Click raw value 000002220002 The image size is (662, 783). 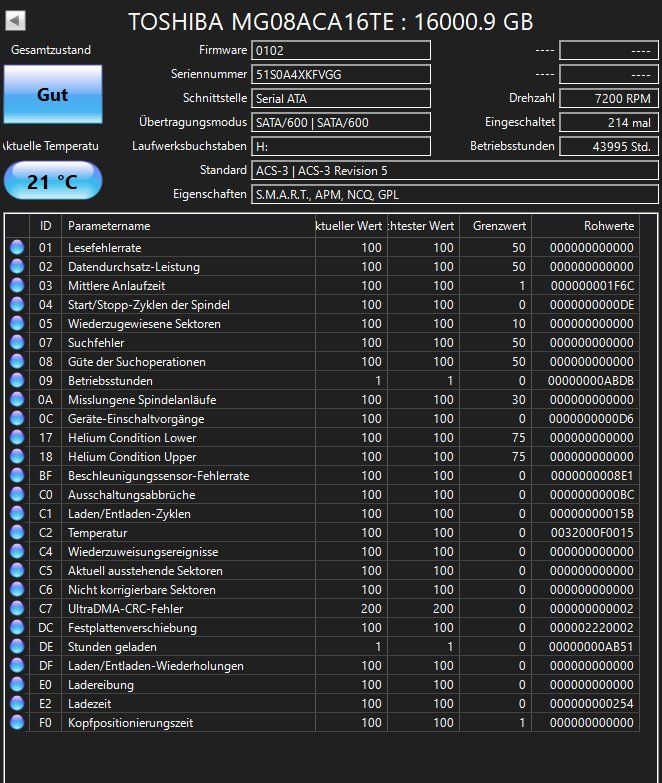coord(592,628)
